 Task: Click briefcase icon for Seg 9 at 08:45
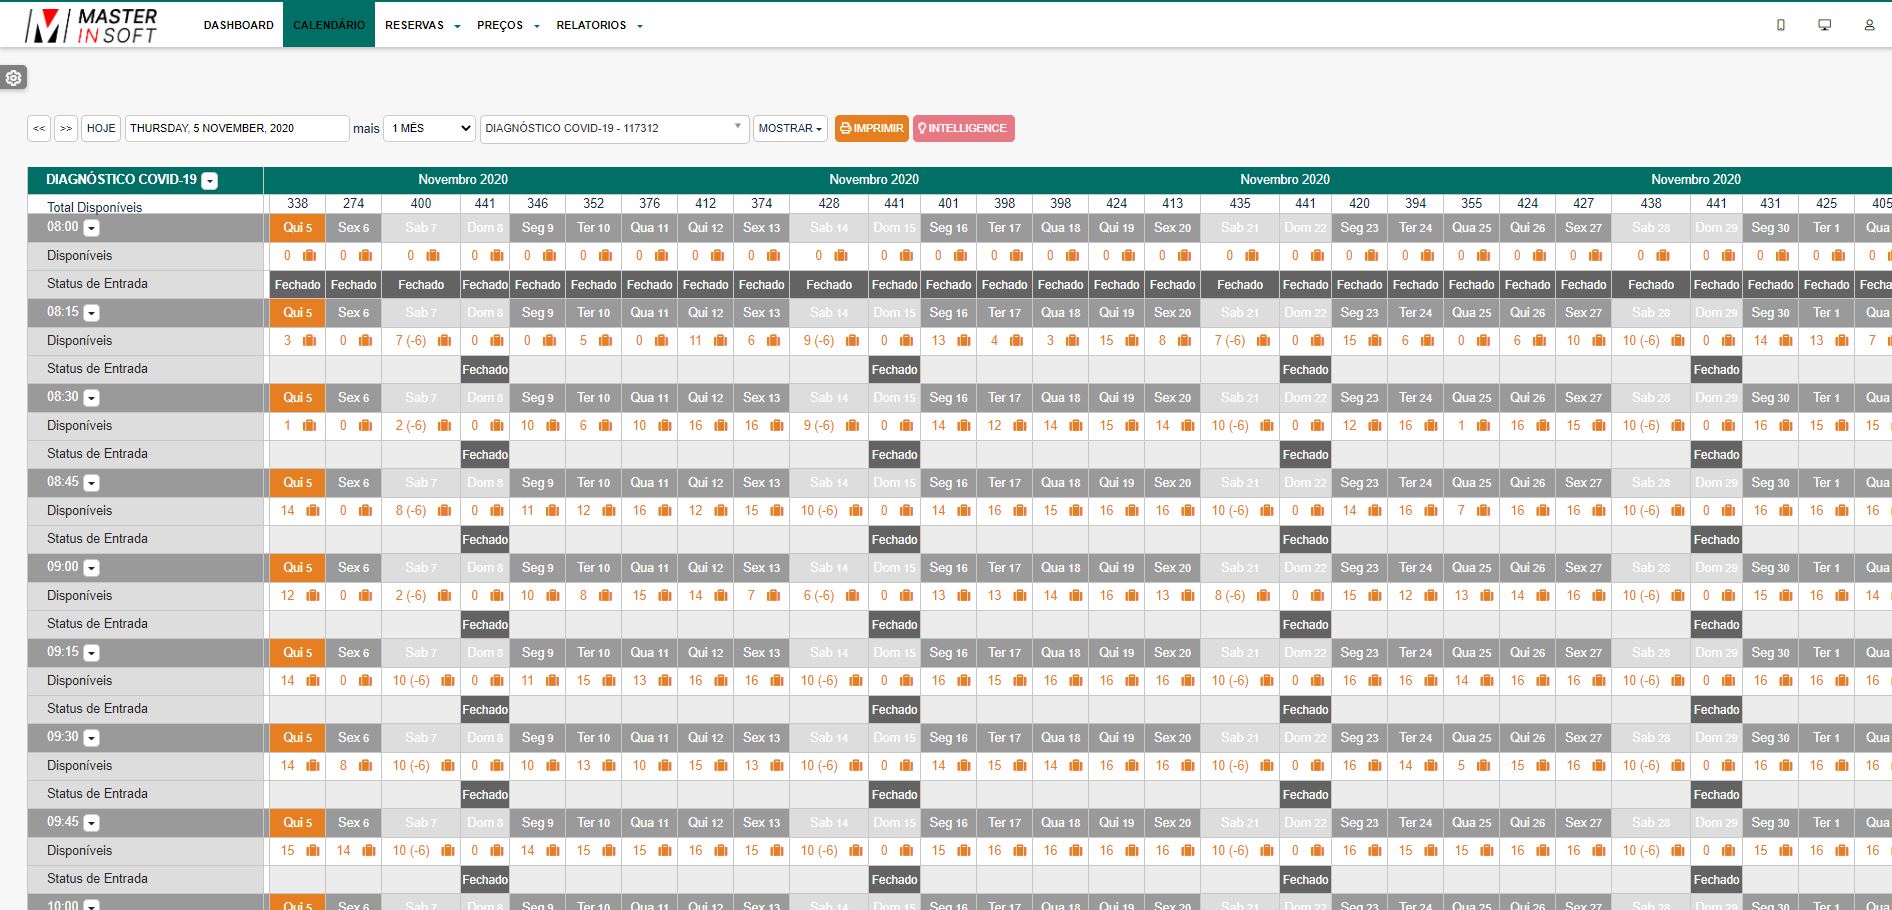(x=553, y=511)
